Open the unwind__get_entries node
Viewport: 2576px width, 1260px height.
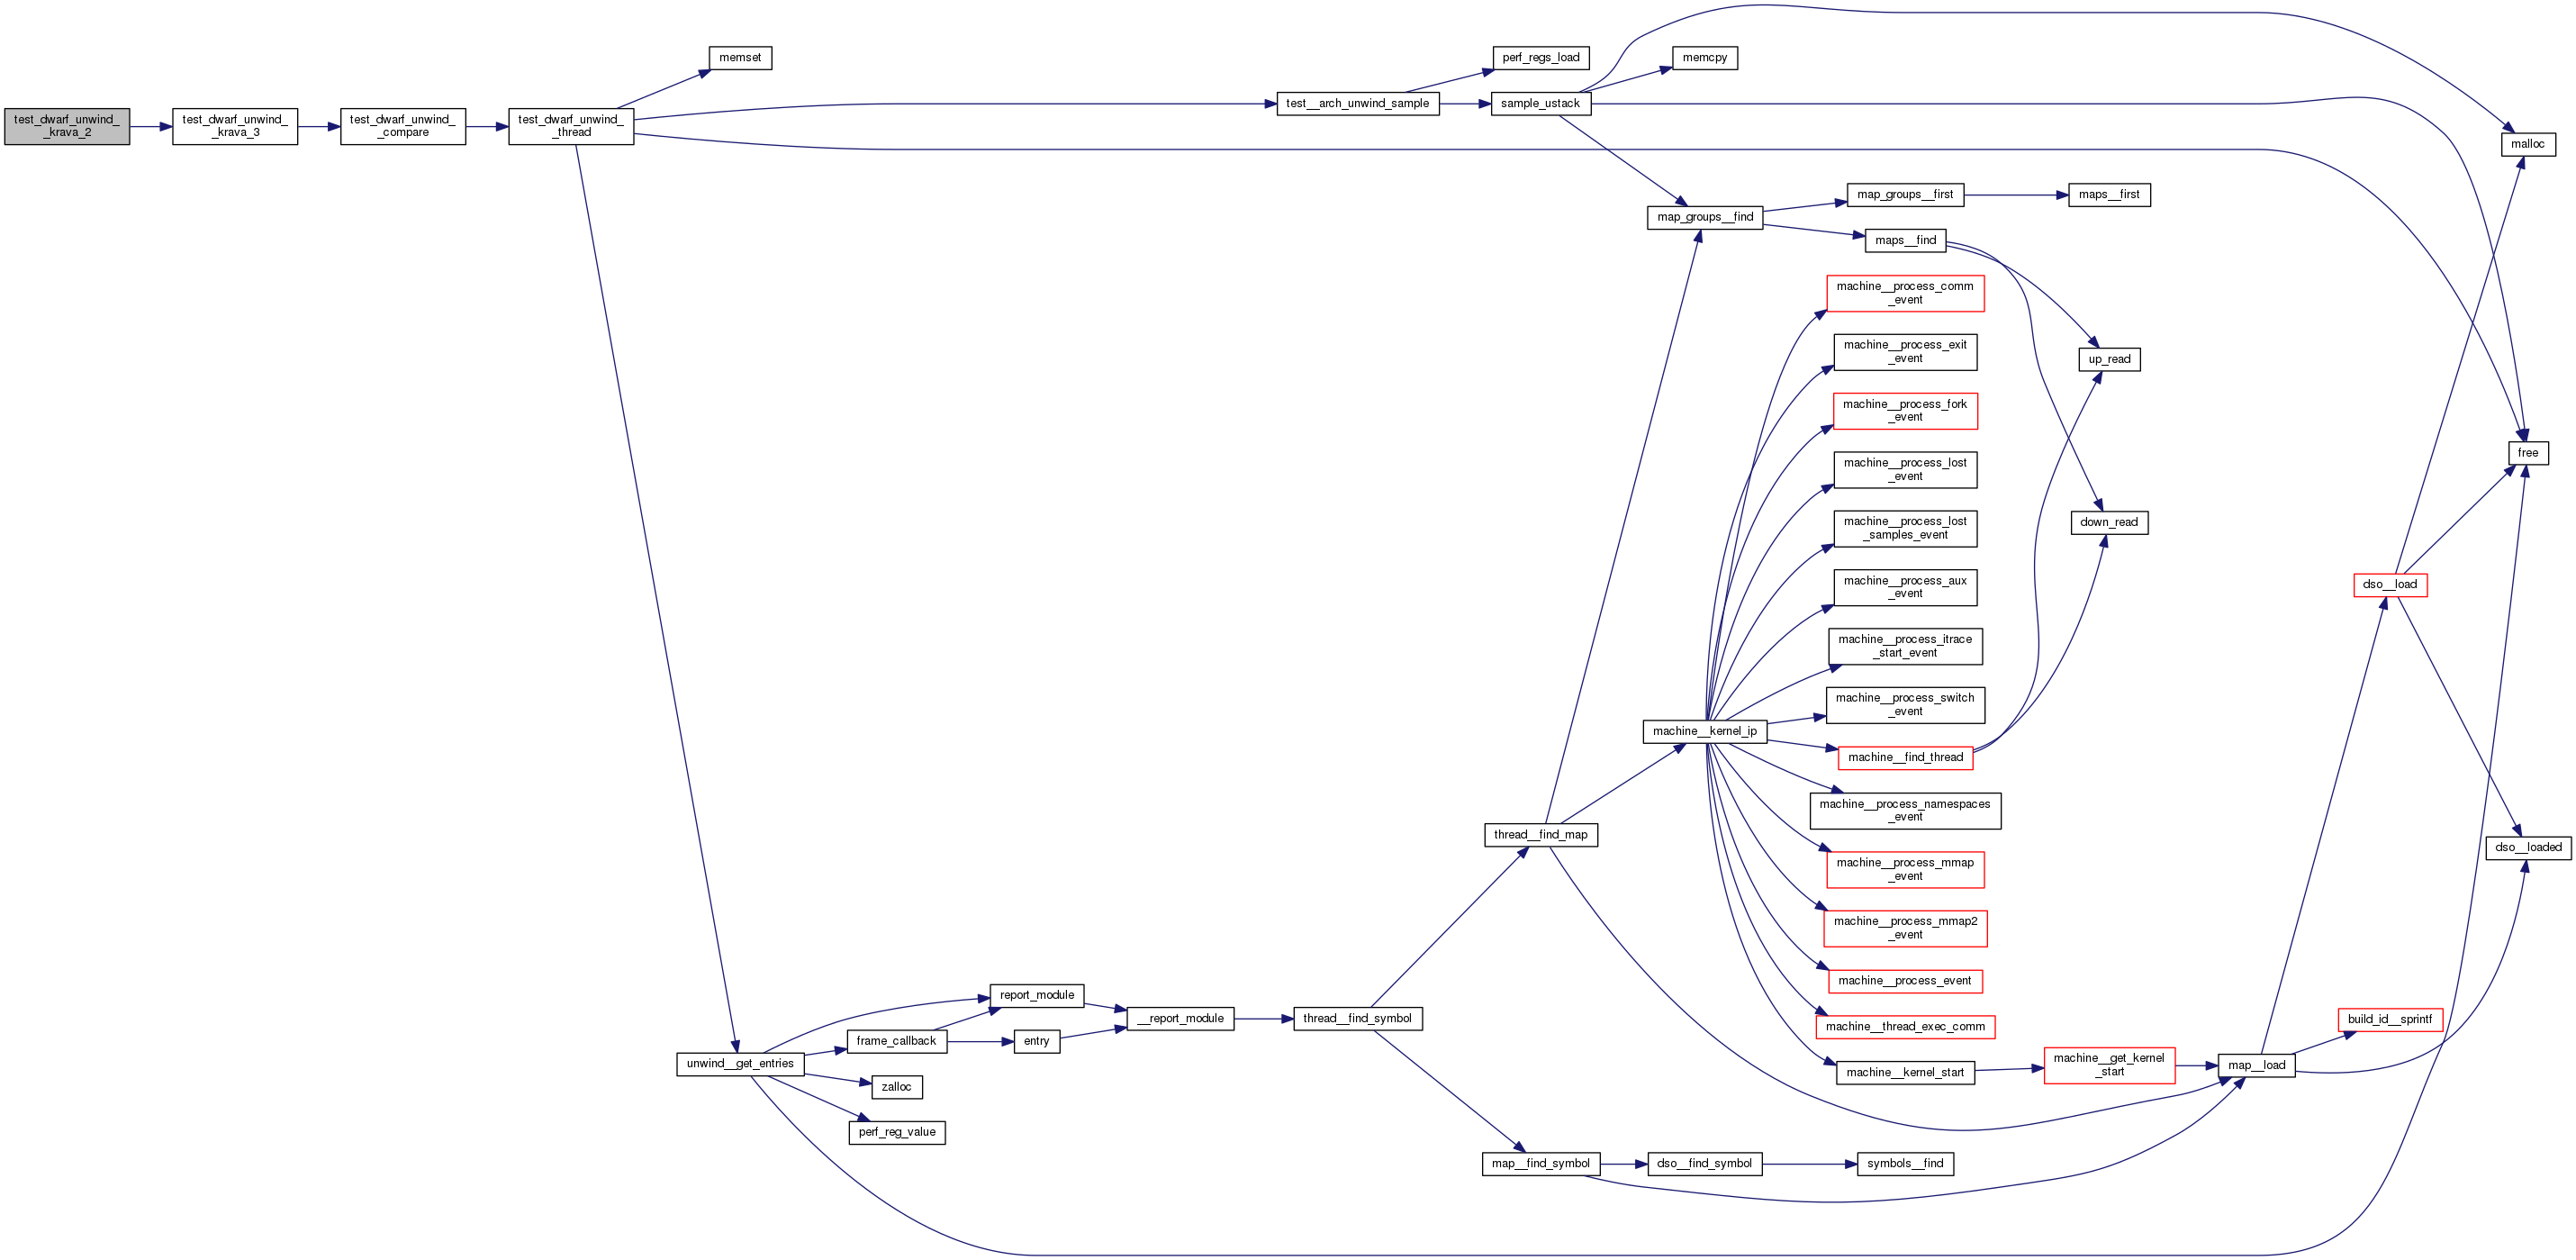tap(740, 1064)
